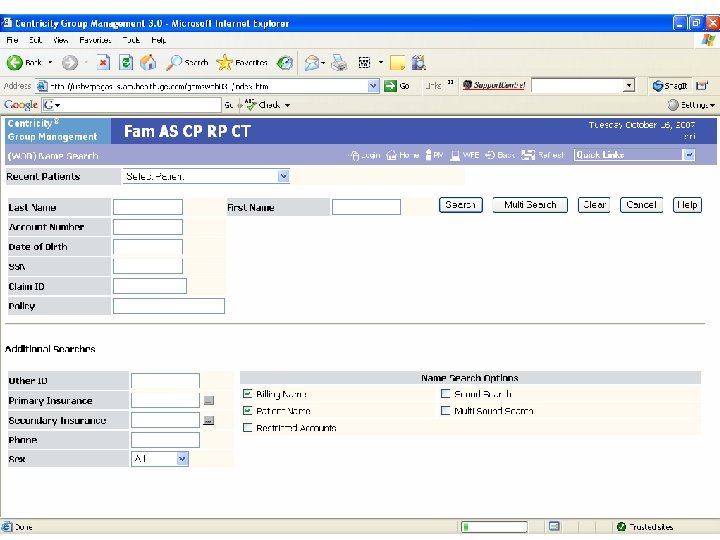This screenshot has height=540, width=720.
Task: Click the Last Name input field
Action: 148,207
